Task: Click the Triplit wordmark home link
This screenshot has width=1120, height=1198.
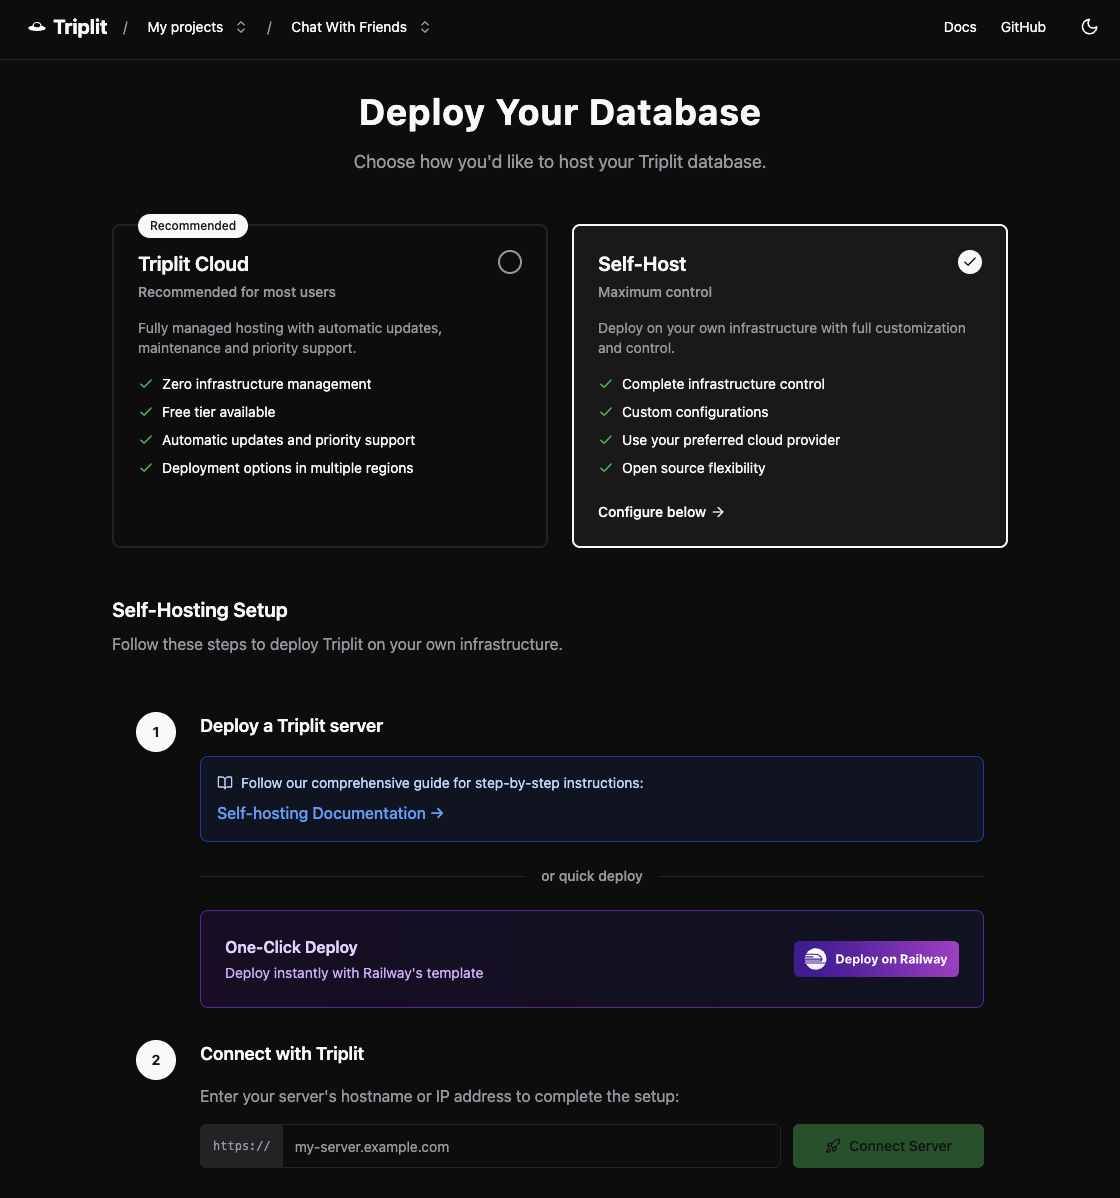Action: pyautogui.click(x=80, y=27)
